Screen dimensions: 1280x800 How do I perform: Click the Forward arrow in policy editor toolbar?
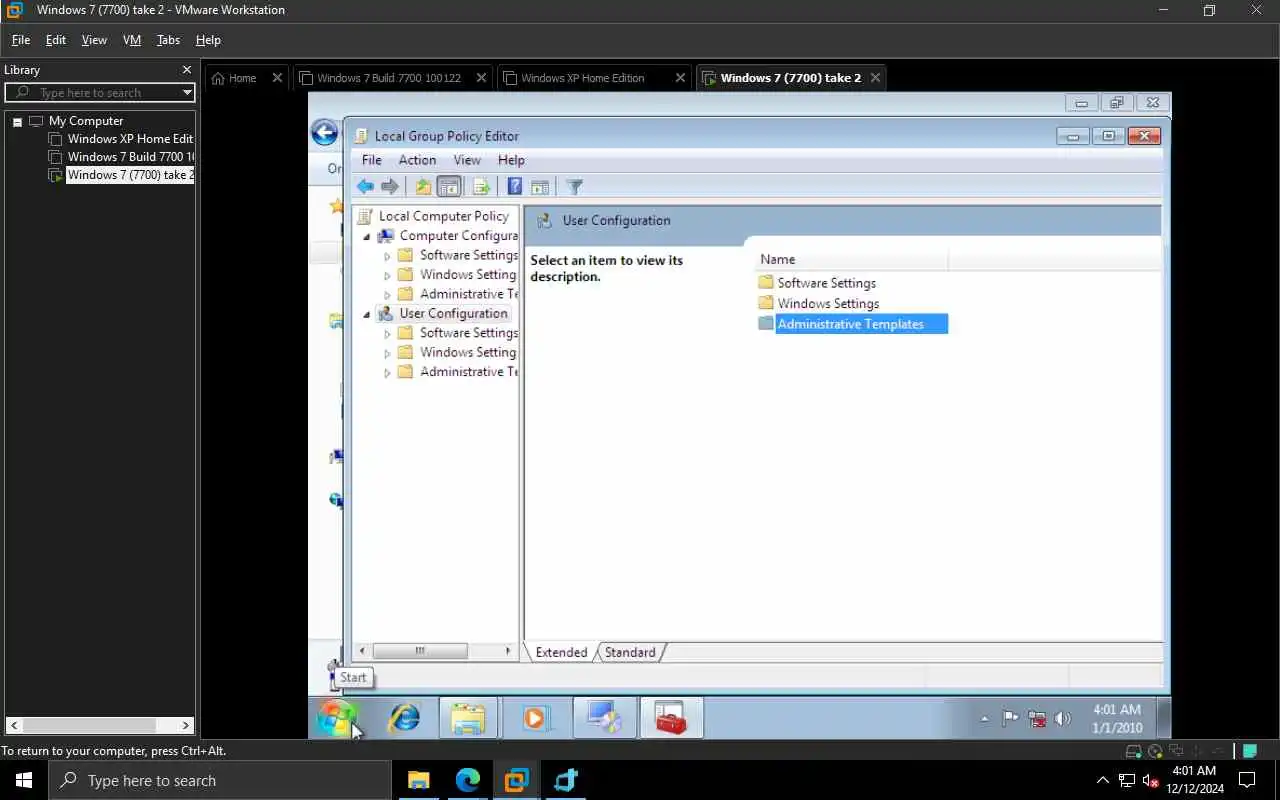(x=390, y=187)
